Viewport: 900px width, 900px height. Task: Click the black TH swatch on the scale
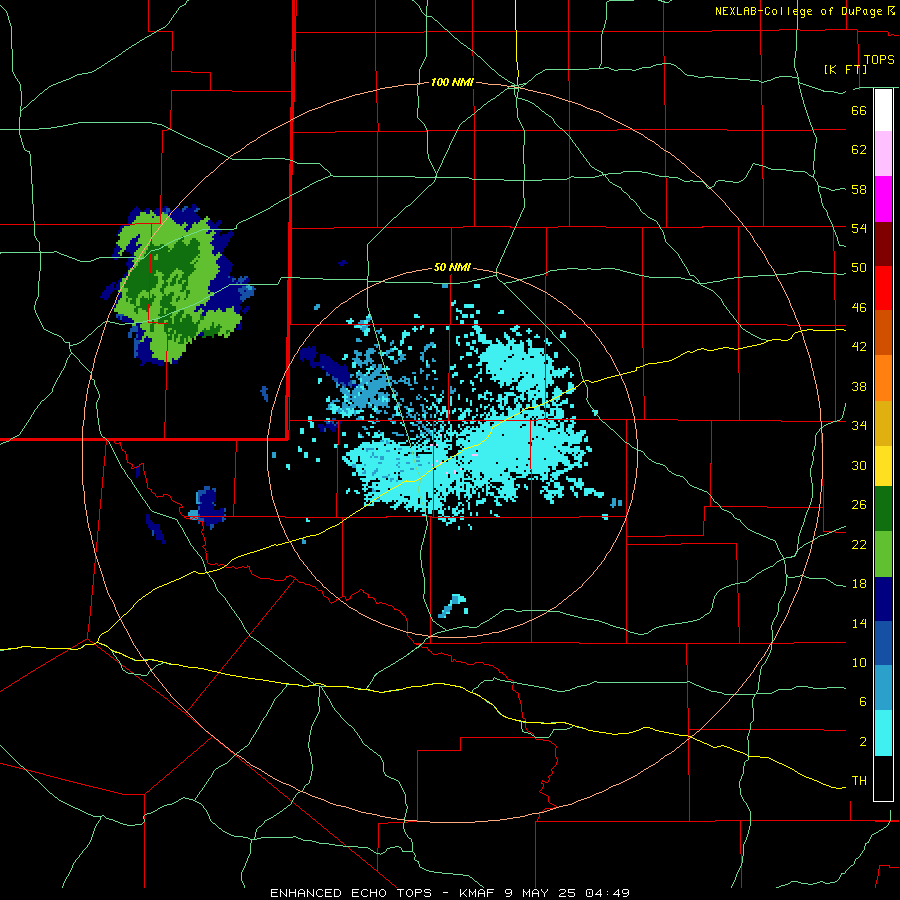coord(883,778)
